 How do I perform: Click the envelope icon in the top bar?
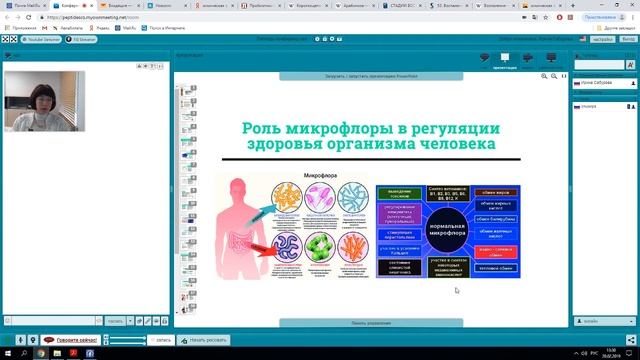point(339,39)
